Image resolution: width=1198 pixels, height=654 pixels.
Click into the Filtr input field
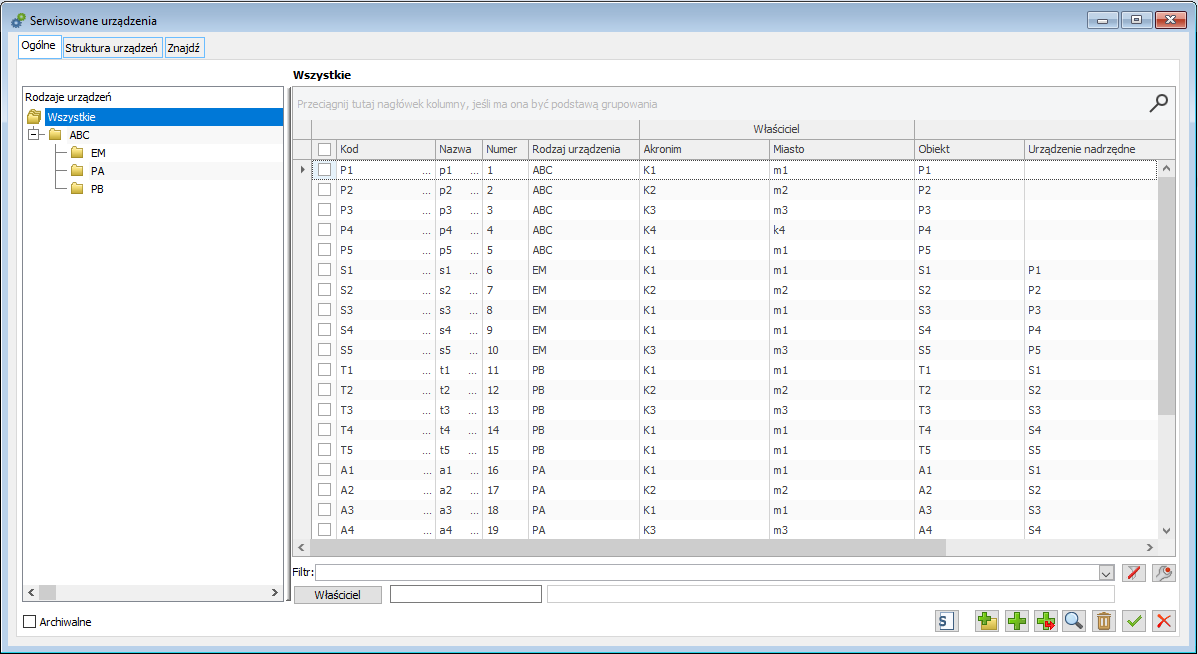click(707, 573)
